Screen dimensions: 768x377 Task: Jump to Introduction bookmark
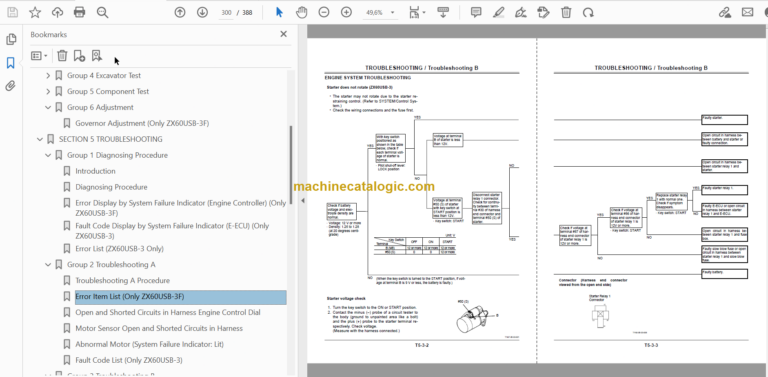pos(96,171)
